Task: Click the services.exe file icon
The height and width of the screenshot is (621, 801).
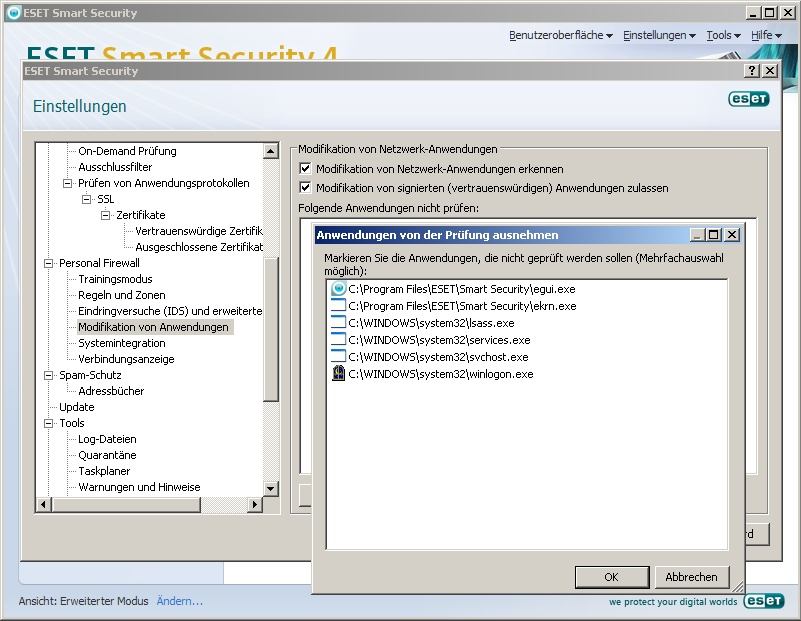Action: pyautogui.click(x=338, y=340)
